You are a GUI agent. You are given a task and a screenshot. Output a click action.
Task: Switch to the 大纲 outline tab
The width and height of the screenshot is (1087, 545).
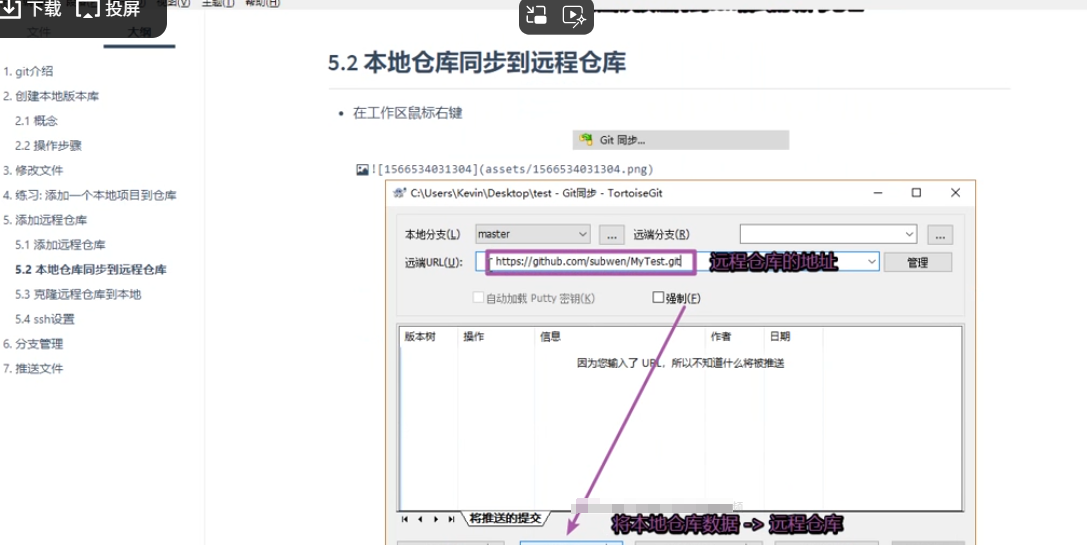[x=139, y=33]
